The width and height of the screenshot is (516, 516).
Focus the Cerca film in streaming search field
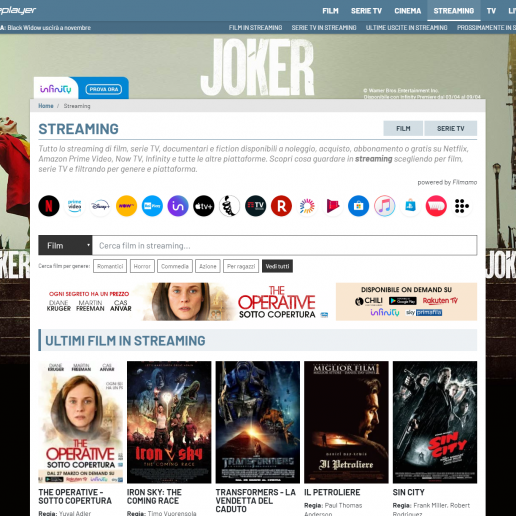pyautogui.click(x=284, y=246)
